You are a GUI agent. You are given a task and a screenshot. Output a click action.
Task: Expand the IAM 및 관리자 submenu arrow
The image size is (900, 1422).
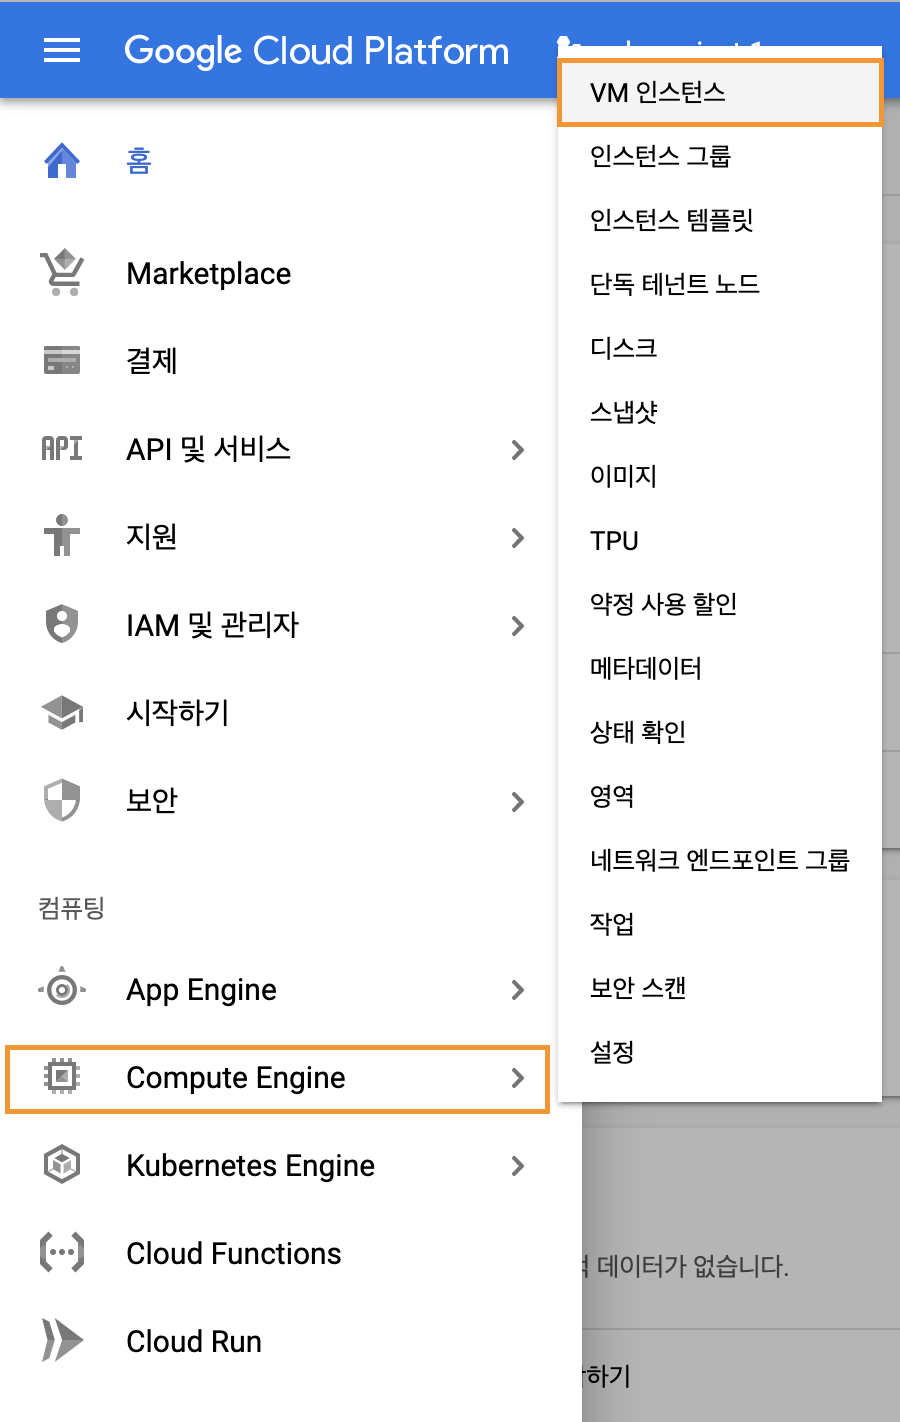click(518, 626)
